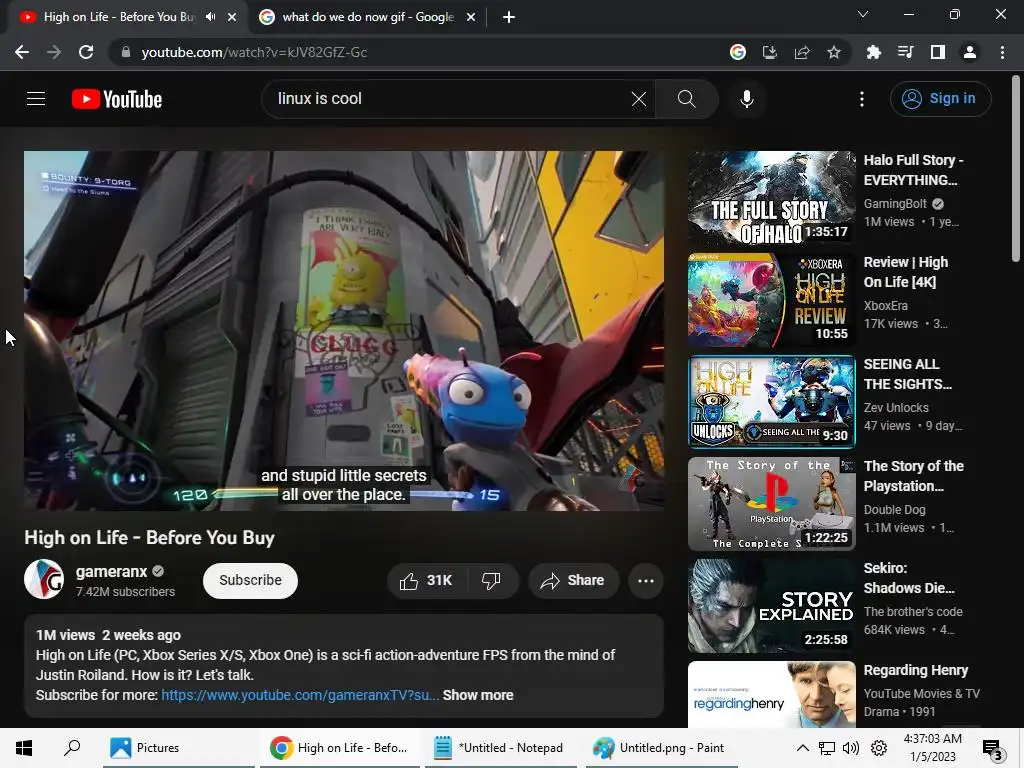Click the search magnifier button
Image resolution: width=1024 pixels, height=768 pixels.
pos(686,99)
